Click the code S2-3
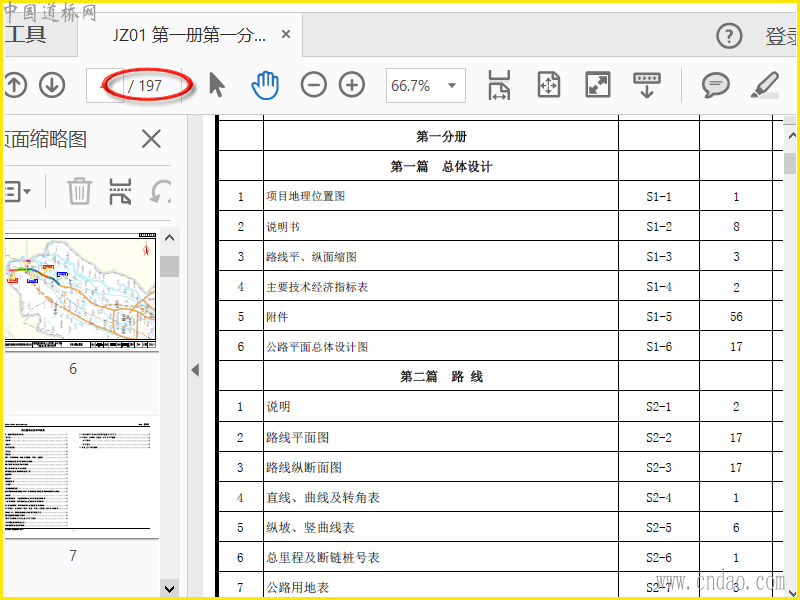 [x=659, y=467]
